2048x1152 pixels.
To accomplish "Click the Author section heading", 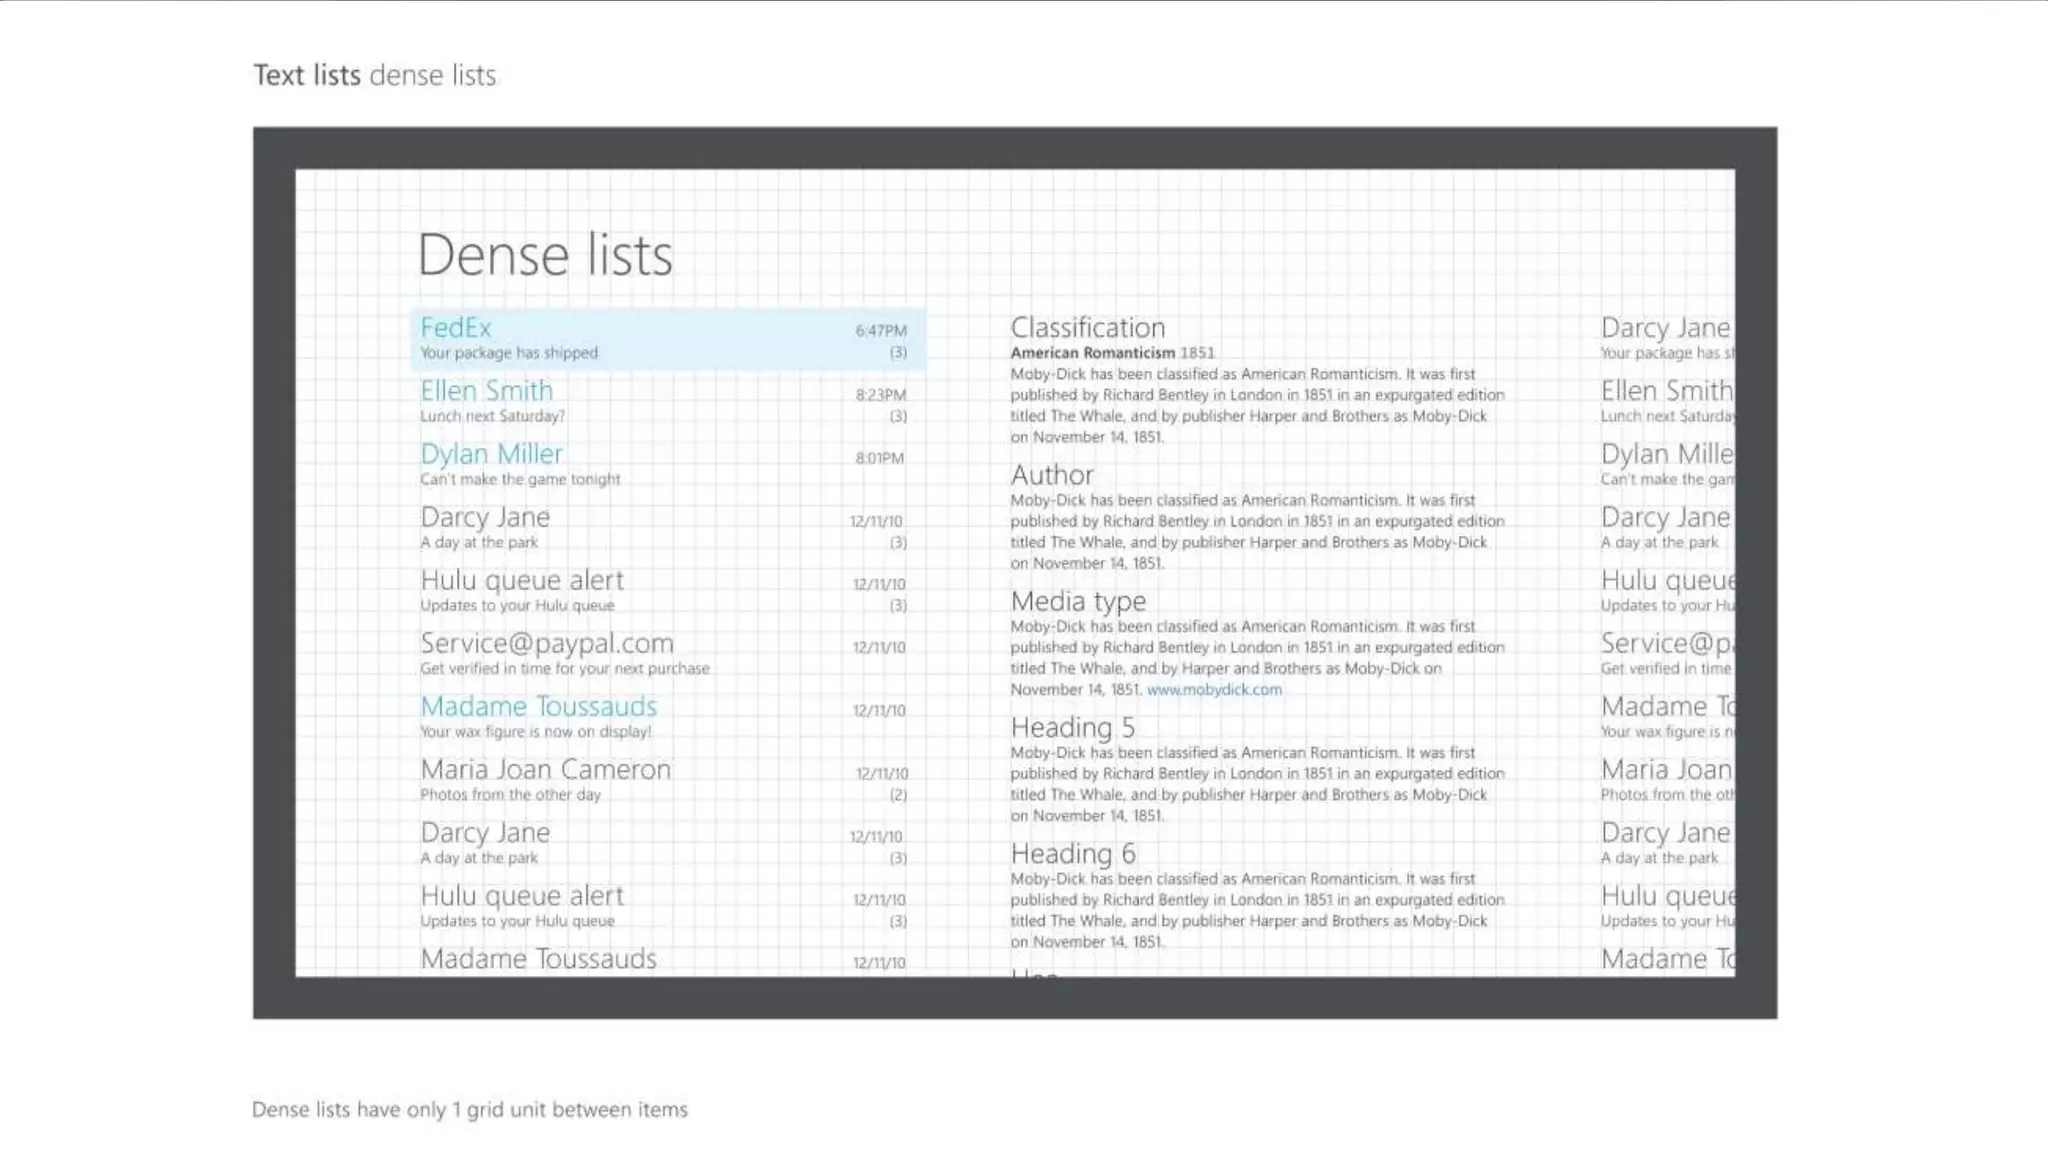I will coord(1051,475).
